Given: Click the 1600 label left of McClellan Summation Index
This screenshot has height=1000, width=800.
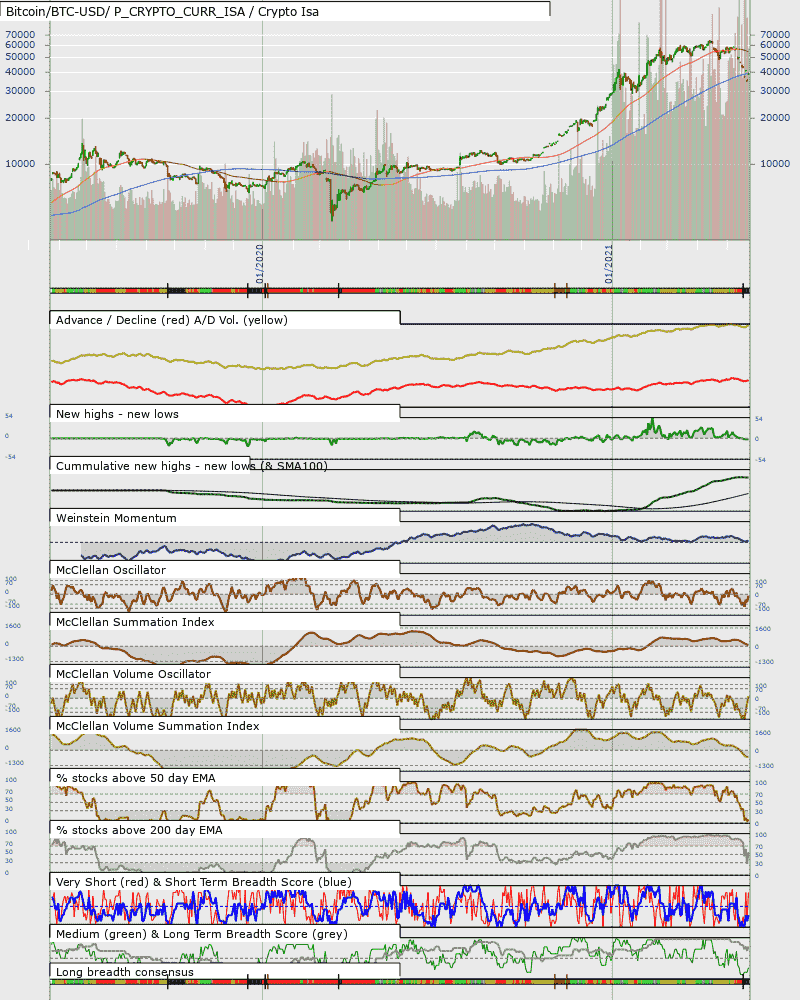Looking at the screenshot, I should (13, 626).
